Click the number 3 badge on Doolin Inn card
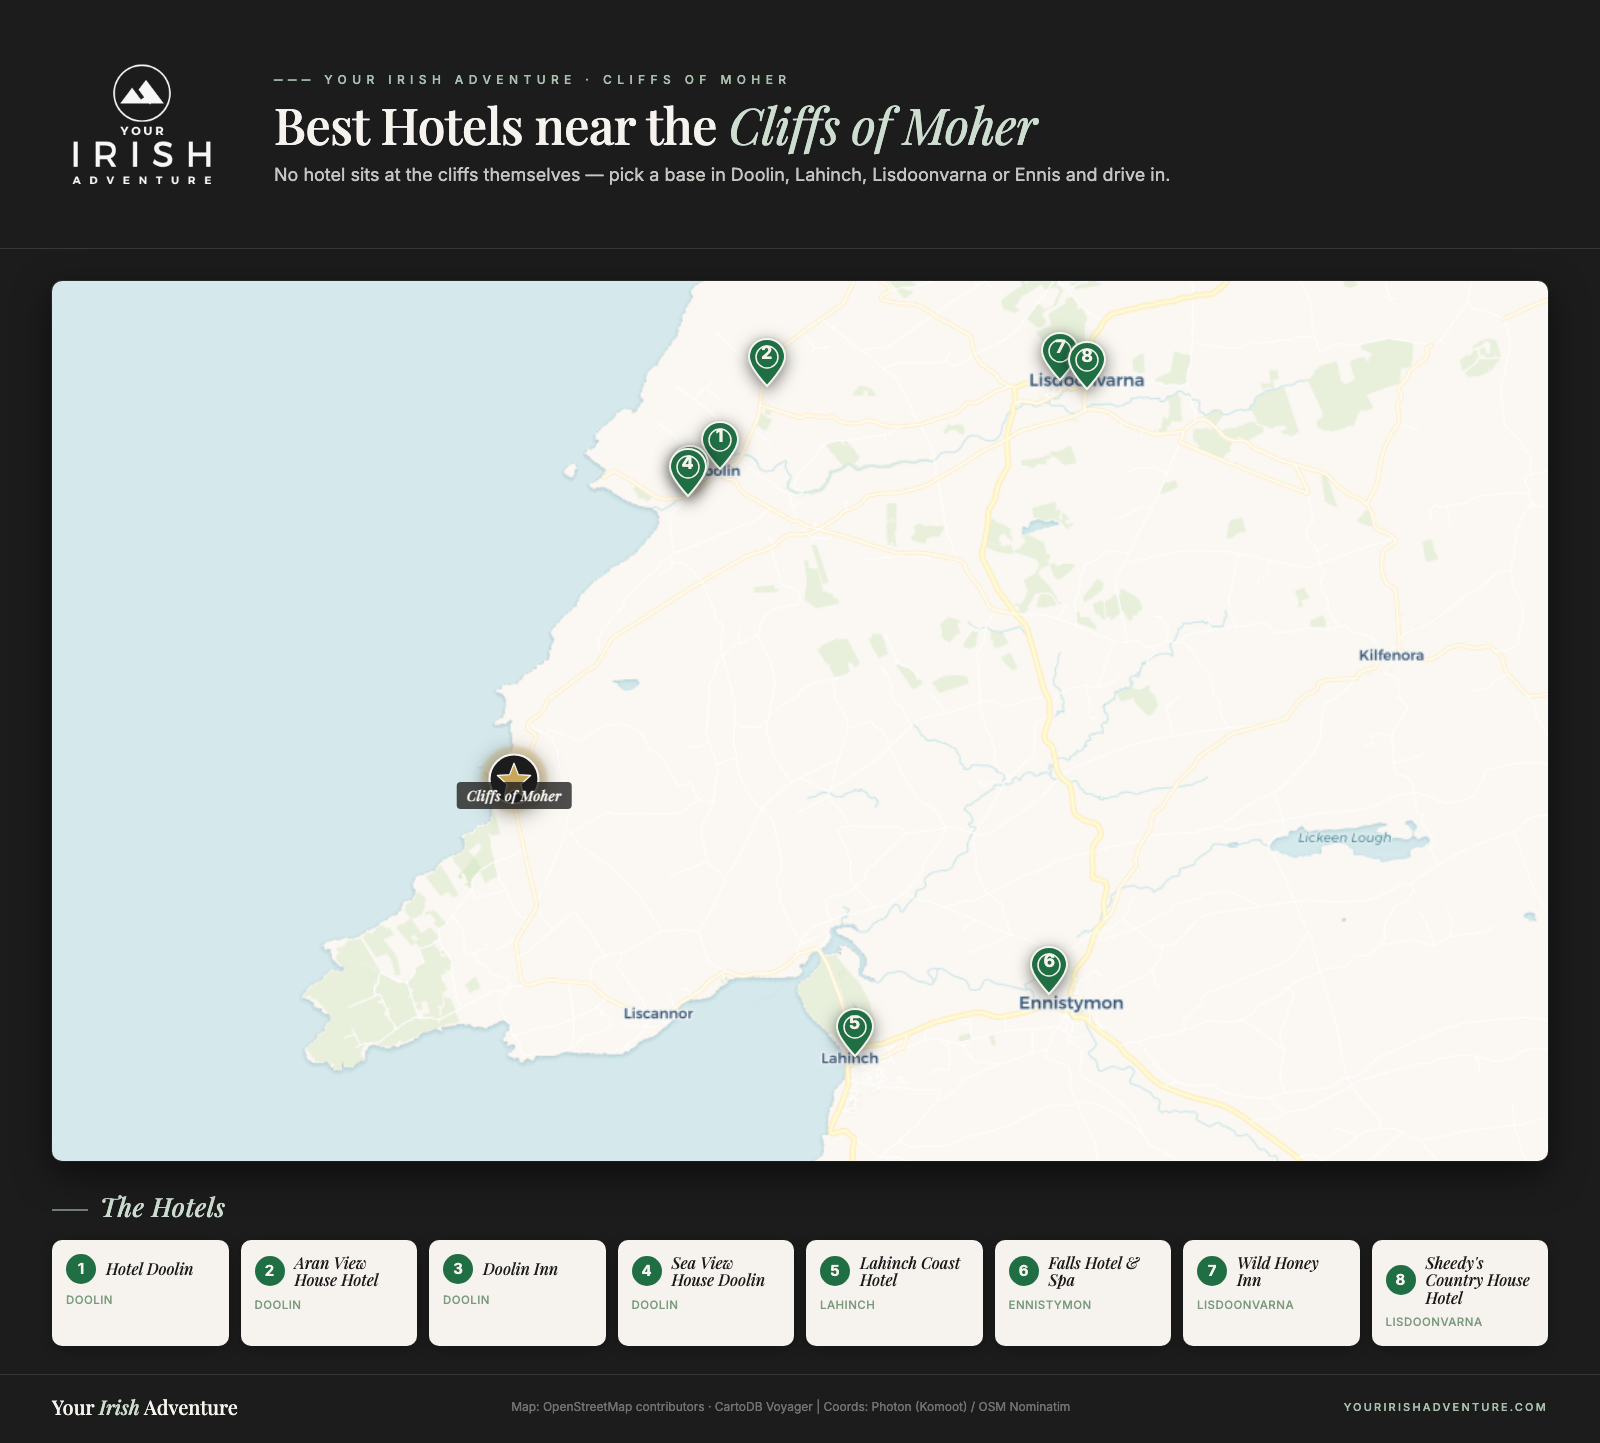The height and width of the screenshot is (1443, 1600). click(x=458, y=1269)
